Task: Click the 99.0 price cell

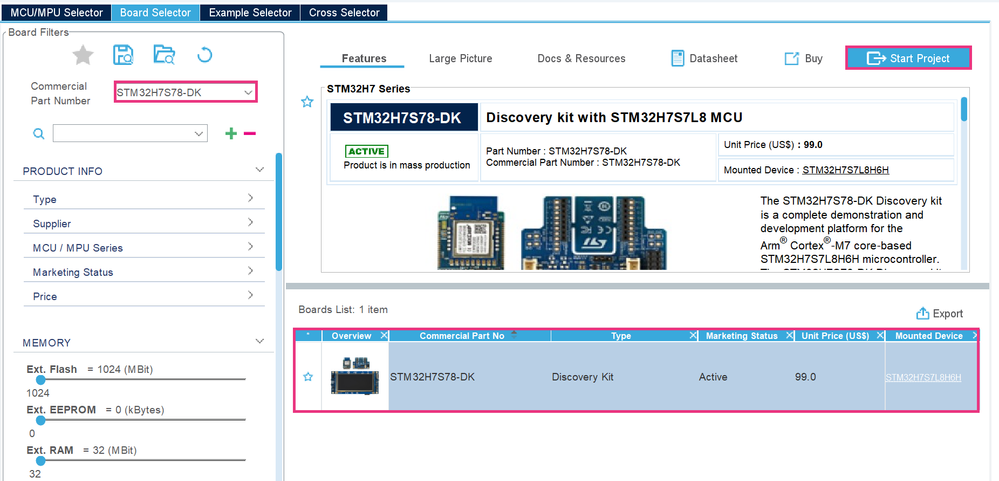Action: (x=805, y=377)
